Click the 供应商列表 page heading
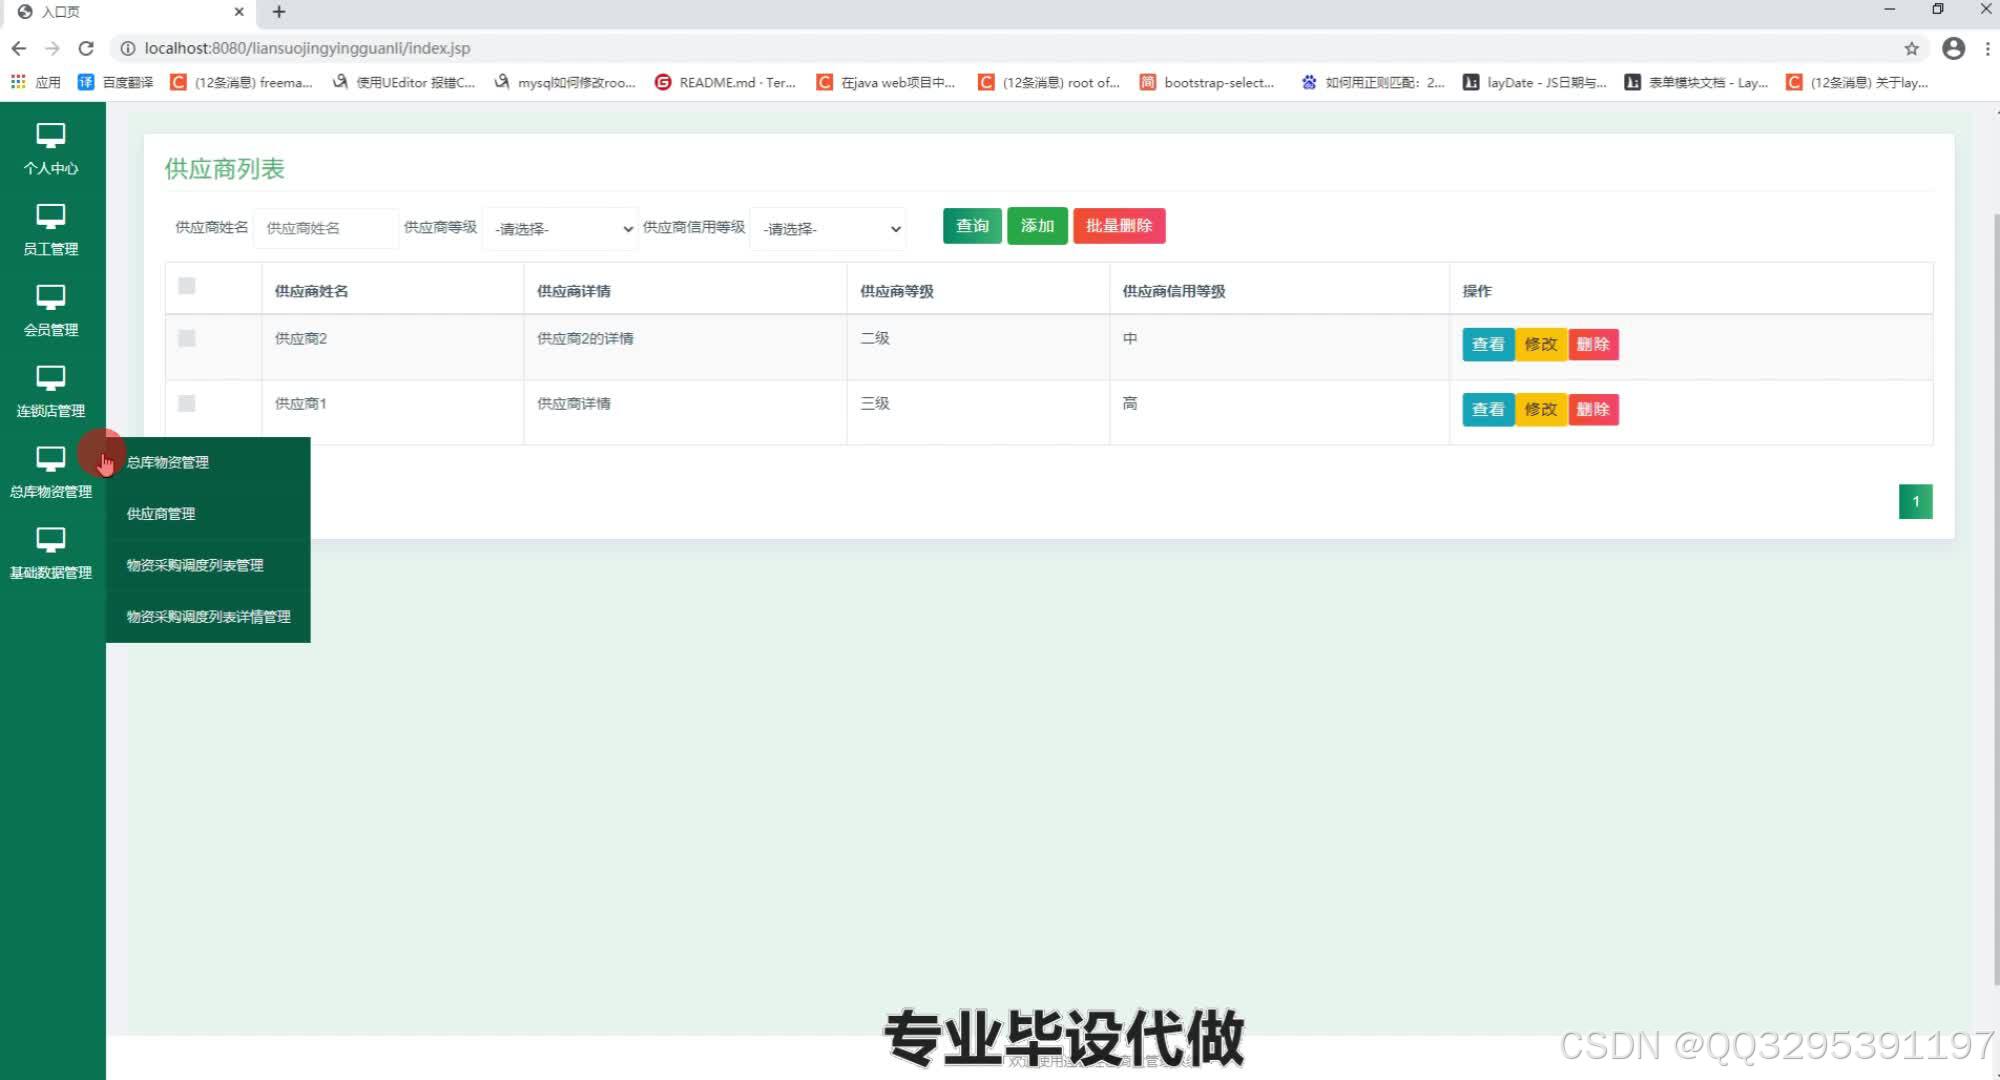 tap(225, 169)
